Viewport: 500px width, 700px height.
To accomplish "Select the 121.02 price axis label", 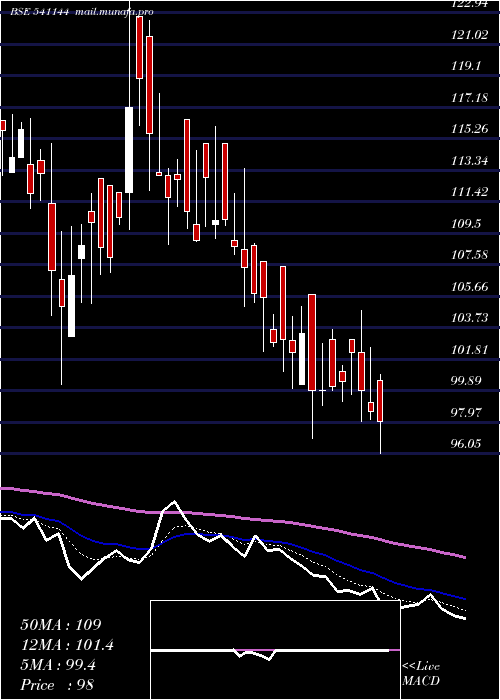I will 469,35.
